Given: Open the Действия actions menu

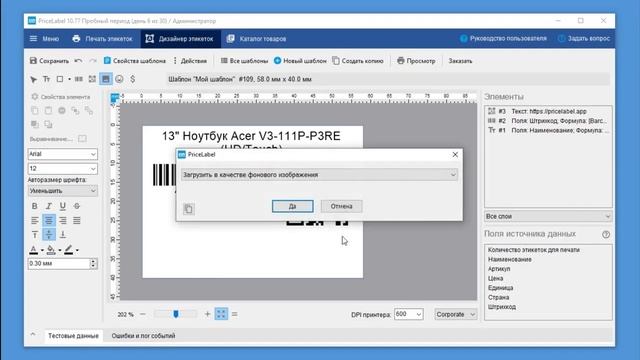Looking at the screenshot, I should coord(190,61).
